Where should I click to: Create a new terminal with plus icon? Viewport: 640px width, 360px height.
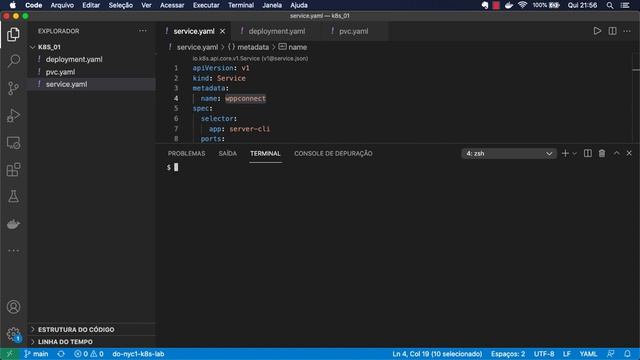click(565, 153)
